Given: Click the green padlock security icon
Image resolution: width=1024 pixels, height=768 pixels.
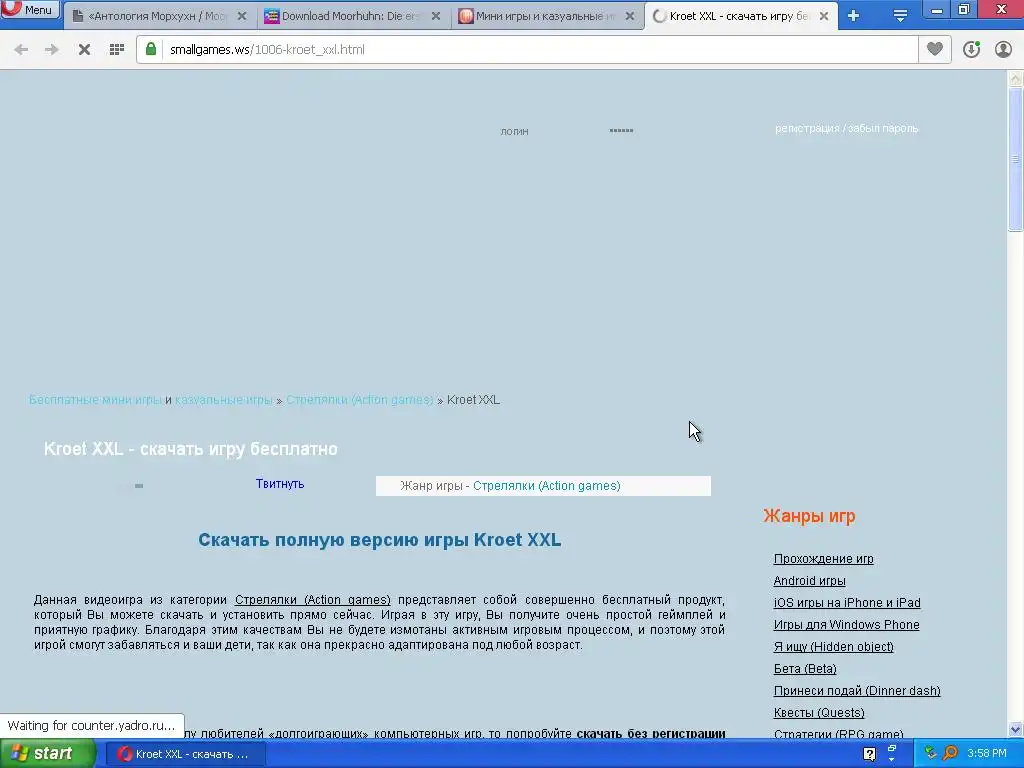Looking at the screenshot, I should [x=151, y=49].
